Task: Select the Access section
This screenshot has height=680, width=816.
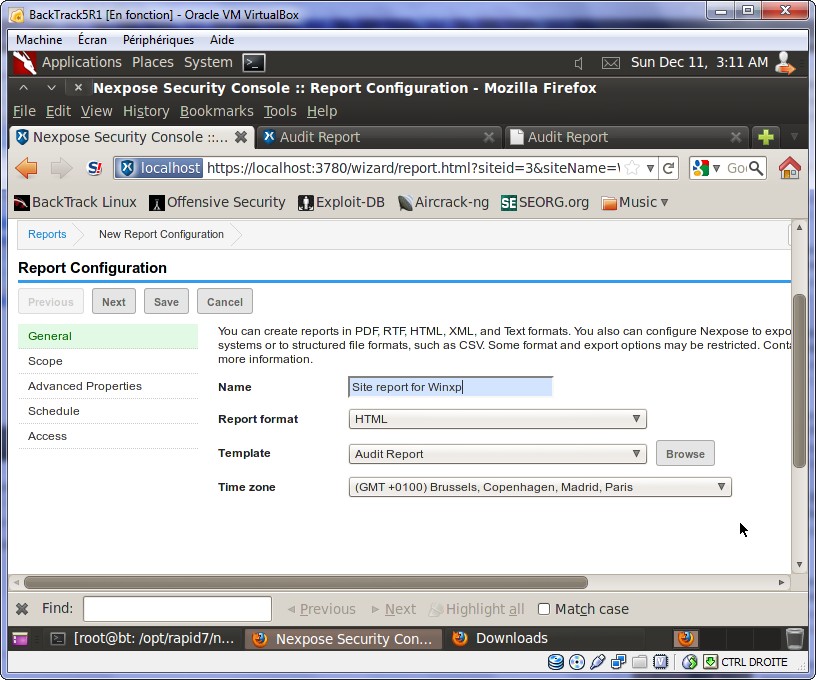Action: coord(108,436)
